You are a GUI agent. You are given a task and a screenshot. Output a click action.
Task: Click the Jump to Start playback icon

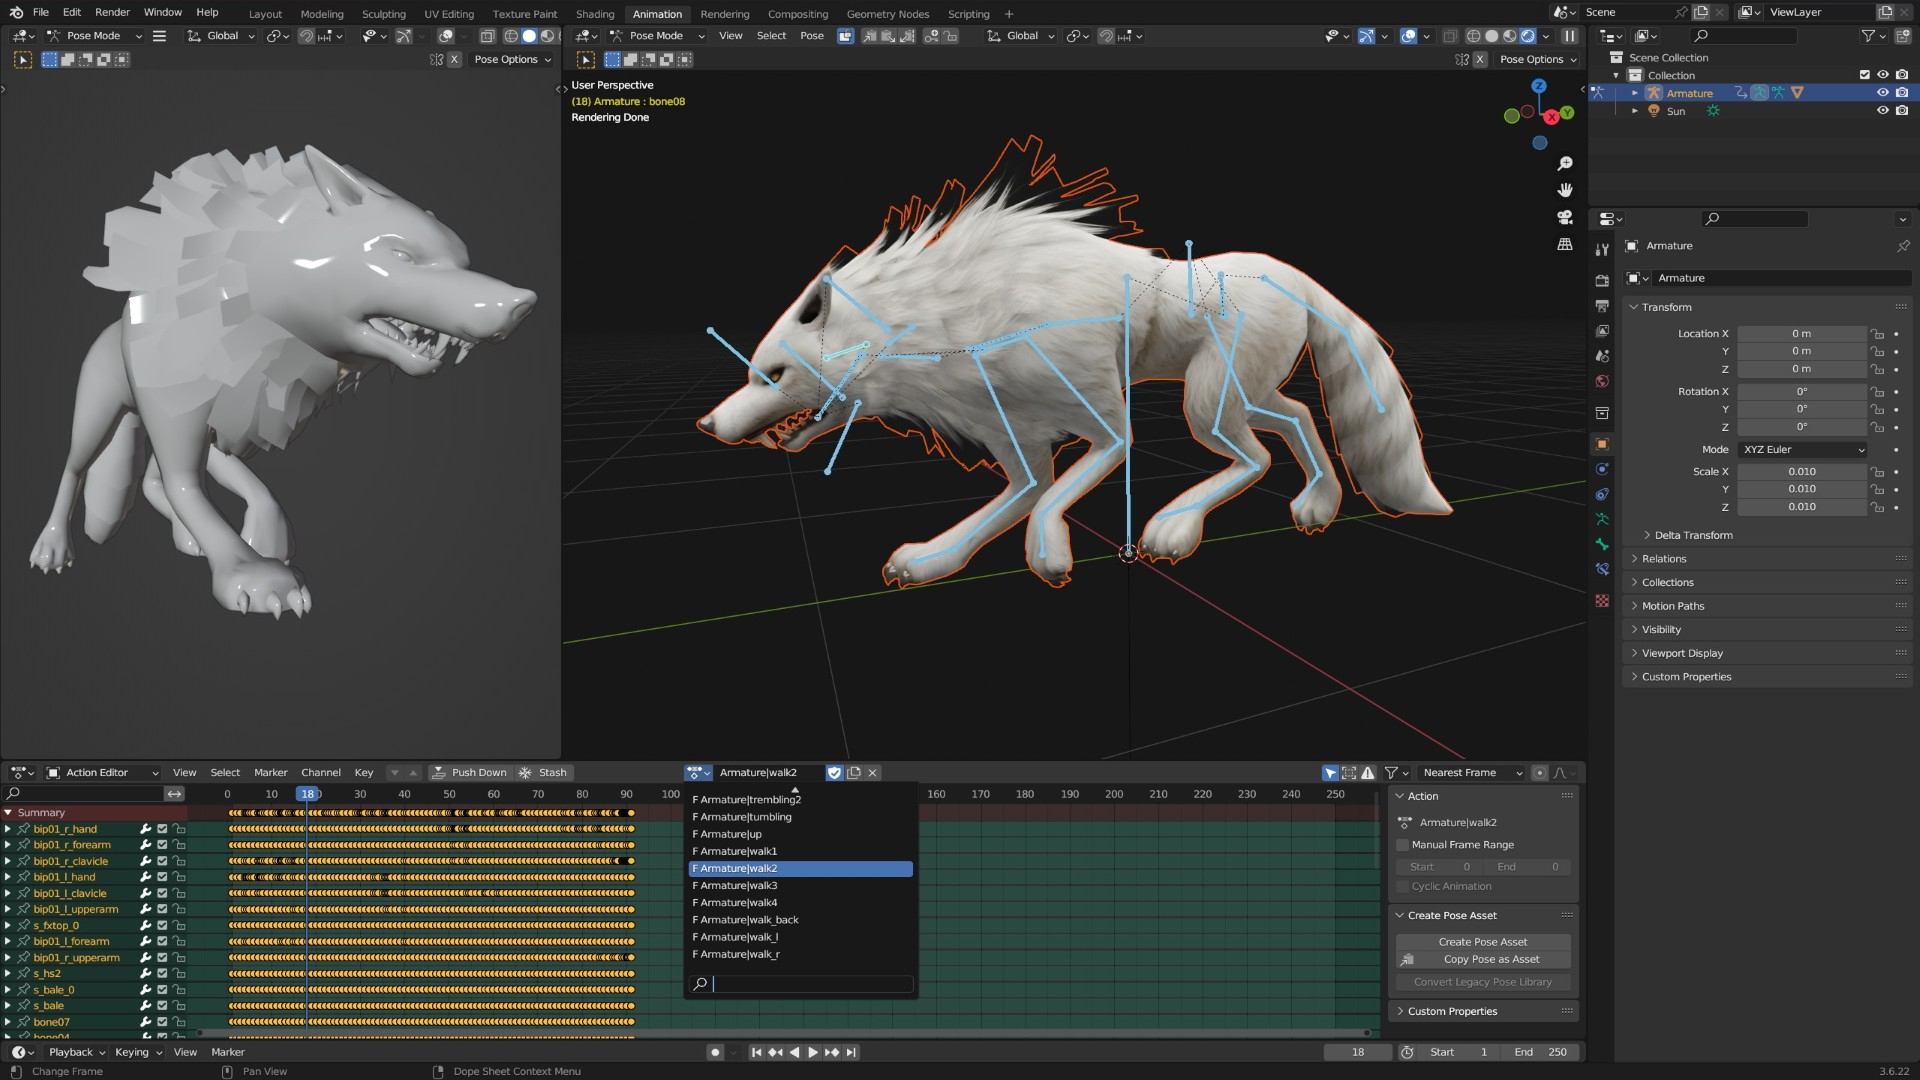[756, 1052]
